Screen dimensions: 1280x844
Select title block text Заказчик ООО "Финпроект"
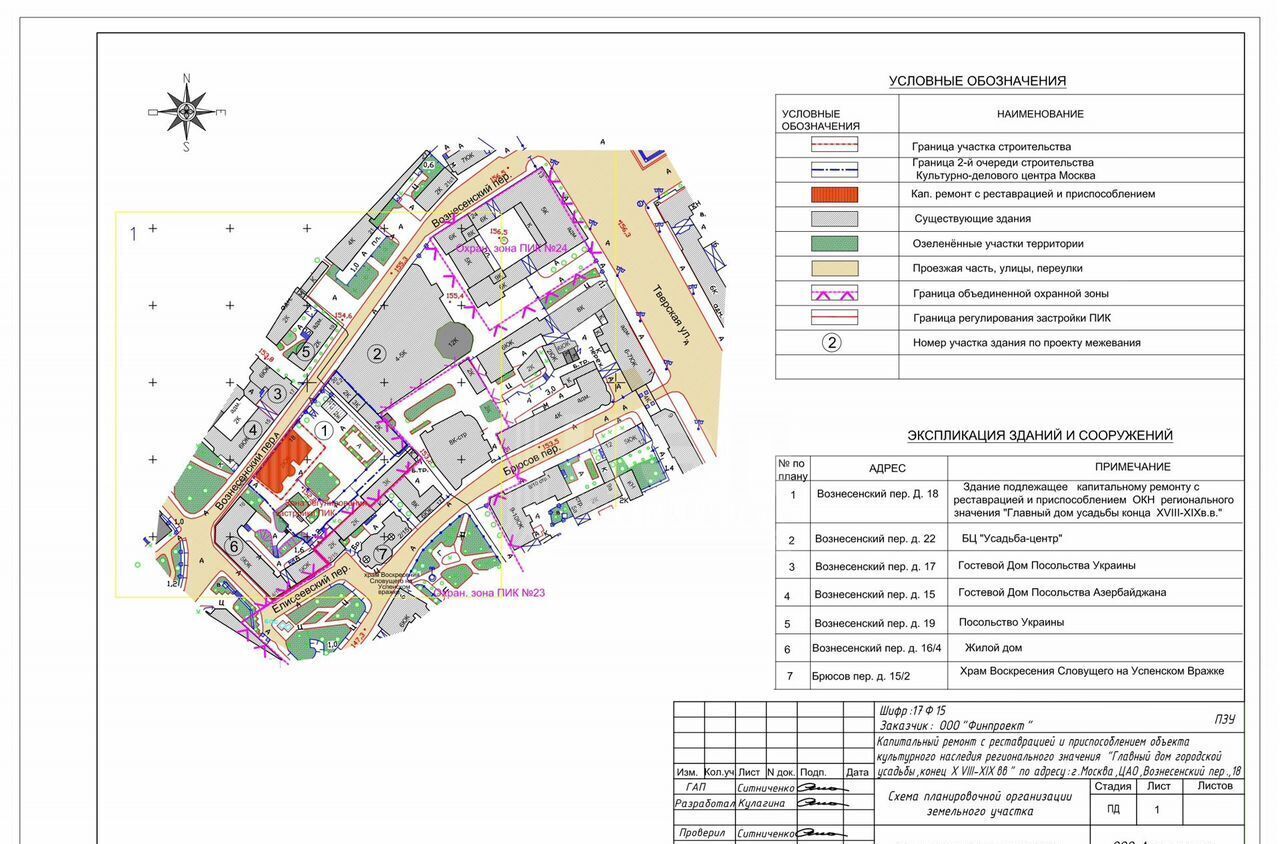point(955,726)
